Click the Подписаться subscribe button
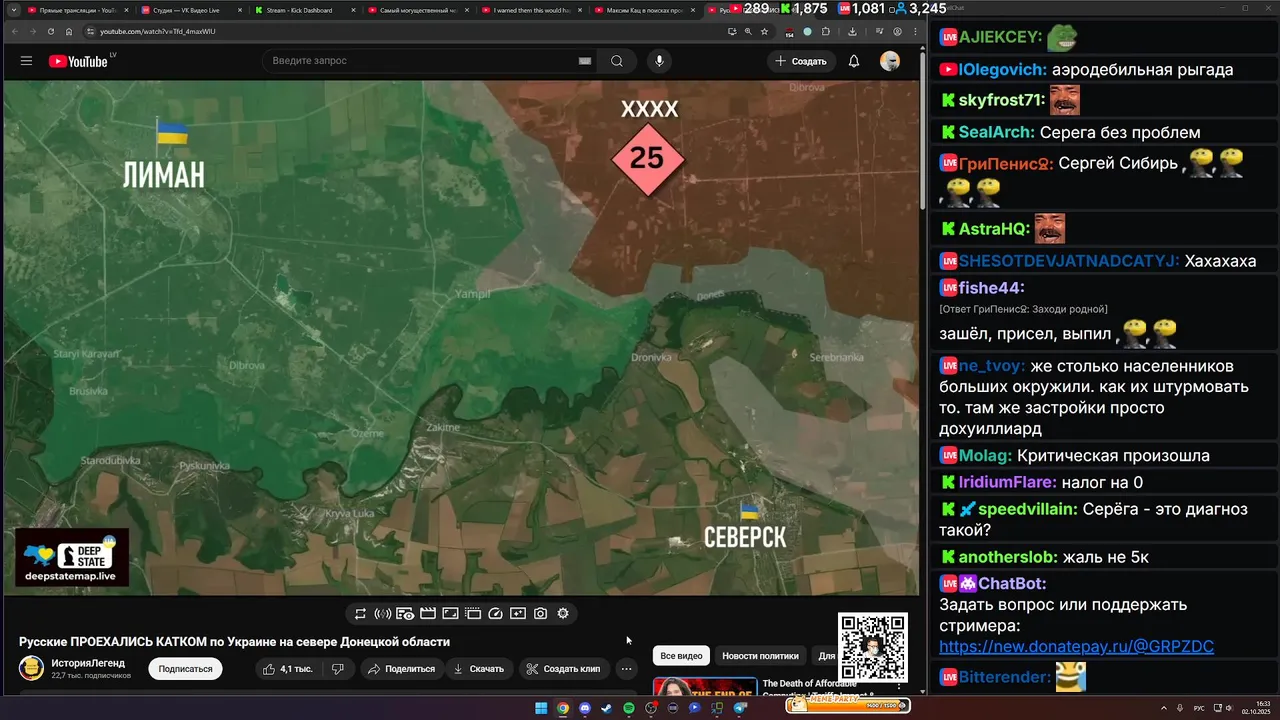Screen dimensions: 1280x720 tap(186, 669)
